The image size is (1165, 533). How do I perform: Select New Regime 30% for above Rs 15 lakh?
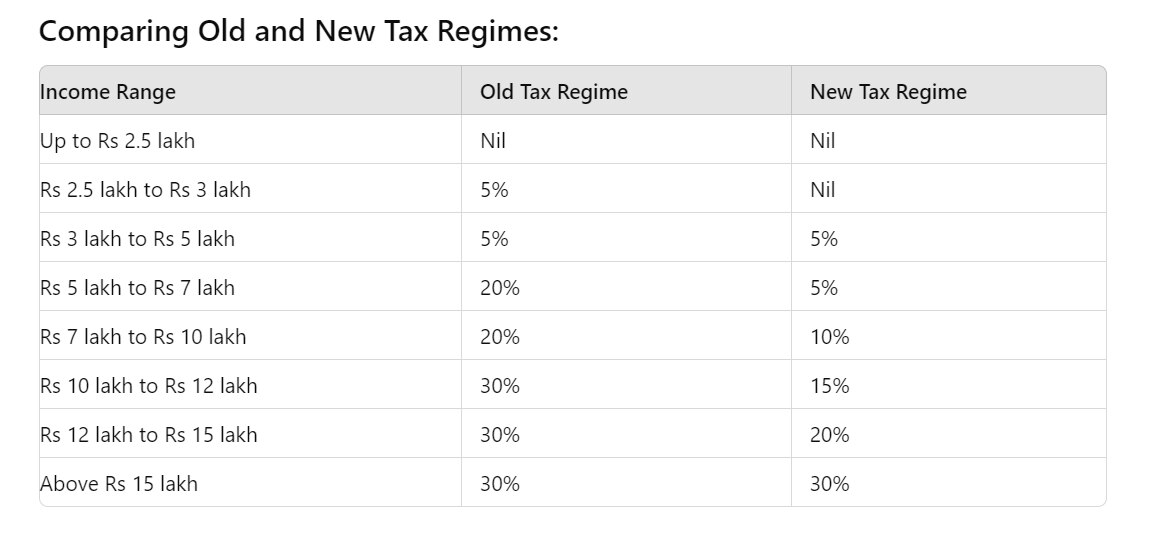(x=829, y=484)
